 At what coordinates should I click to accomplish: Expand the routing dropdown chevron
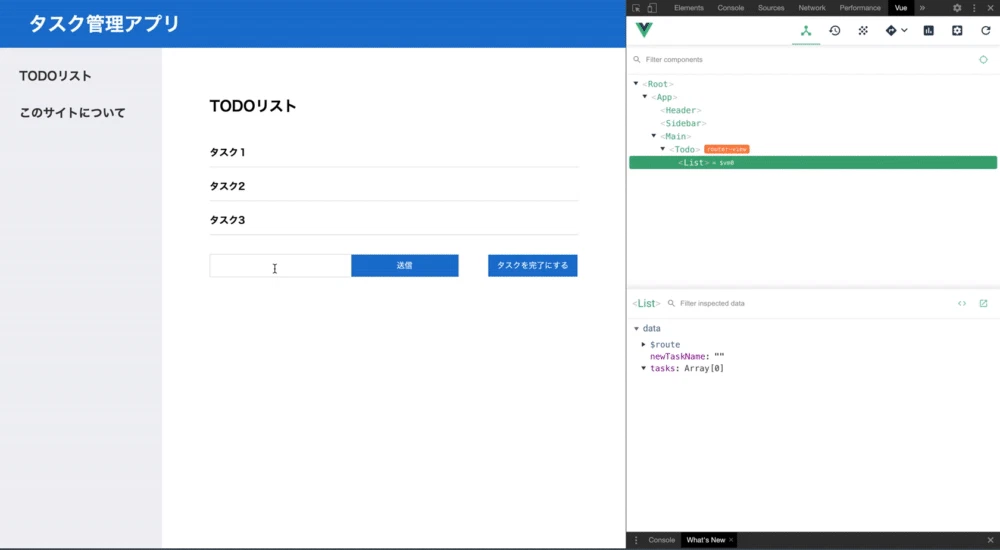pos(904,31)
